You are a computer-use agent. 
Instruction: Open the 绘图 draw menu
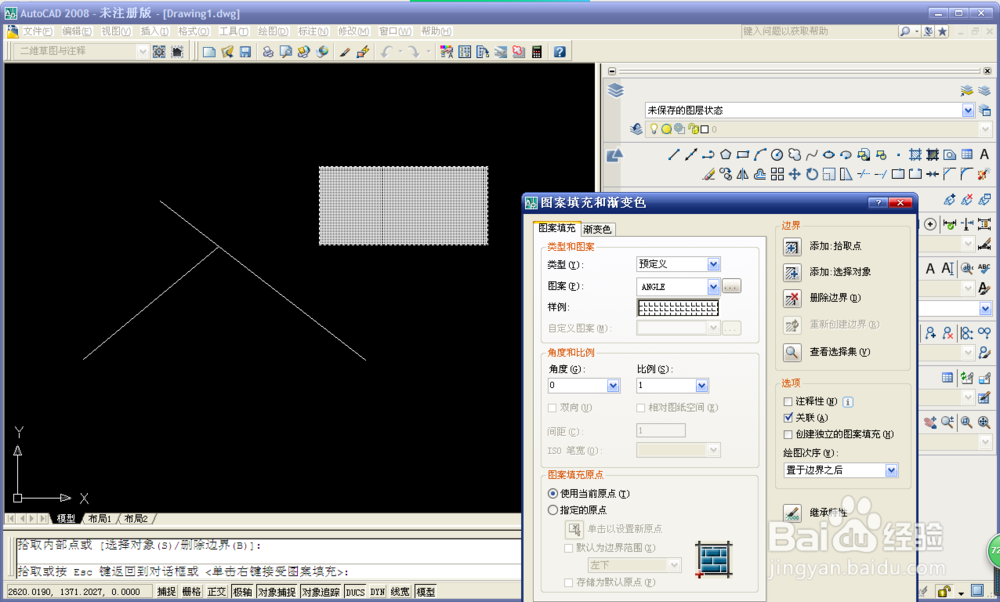[x=272, y=31]
